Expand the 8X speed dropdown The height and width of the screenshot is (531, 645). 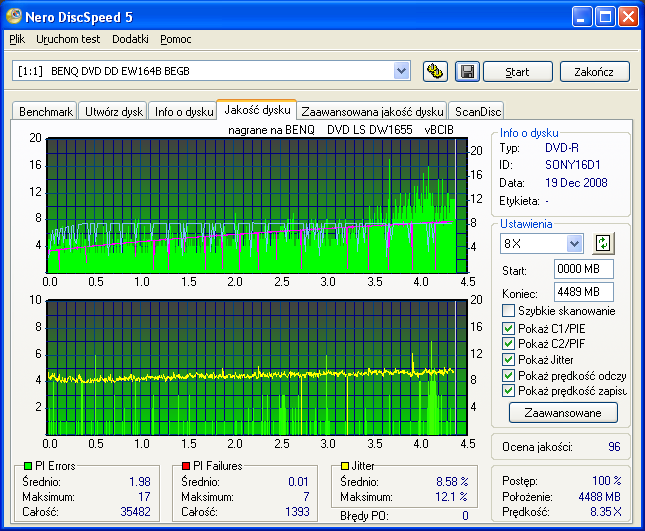click(574, 243)
